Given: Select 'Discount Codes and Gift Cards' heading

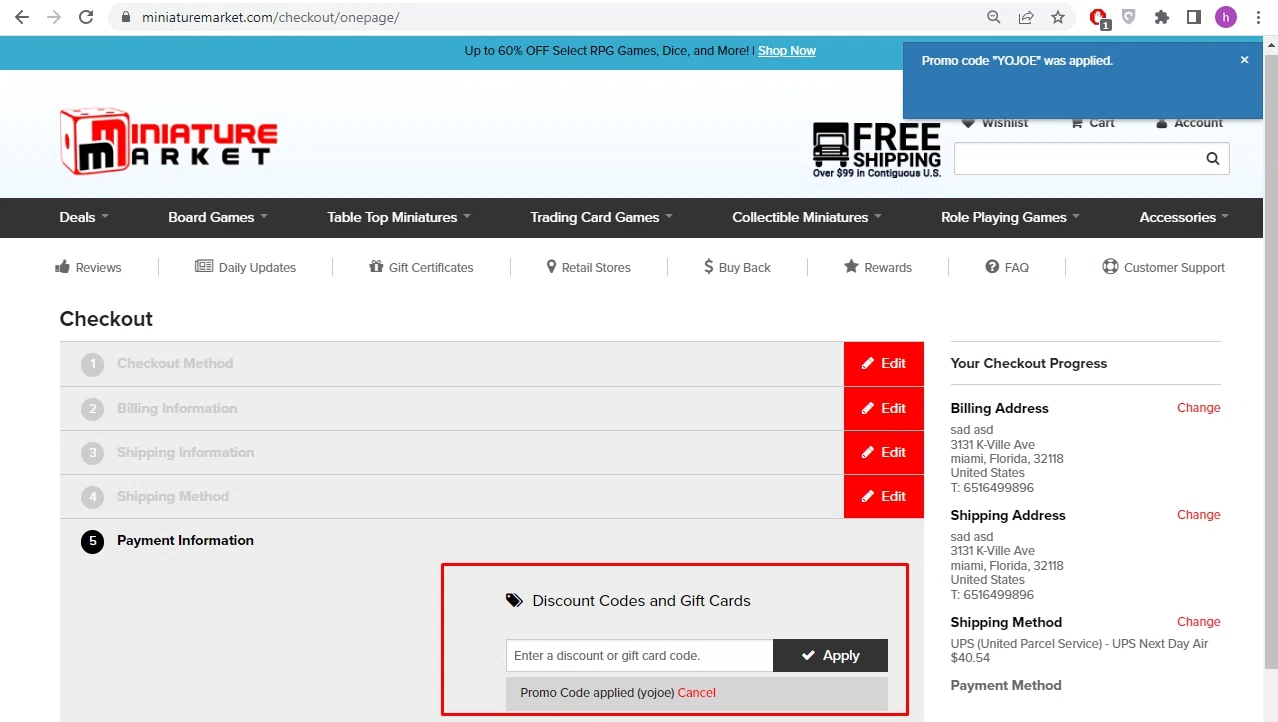Looking at the screenshot, I should point(641,601).
